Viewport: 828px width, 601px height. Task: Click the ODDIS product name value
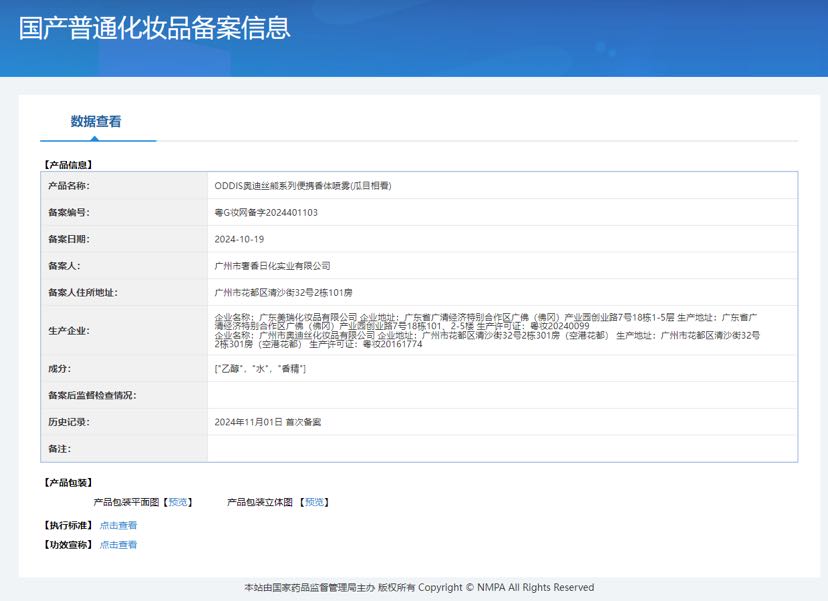tap(302, 186)
